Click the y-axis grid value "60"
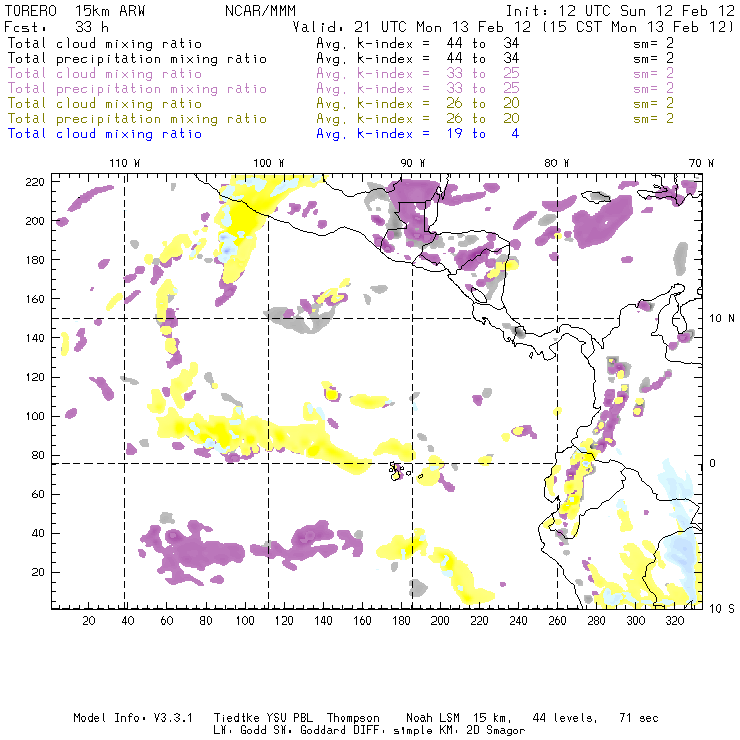The height and width of the screenshot is (740, 740). (x=38, y=494)
